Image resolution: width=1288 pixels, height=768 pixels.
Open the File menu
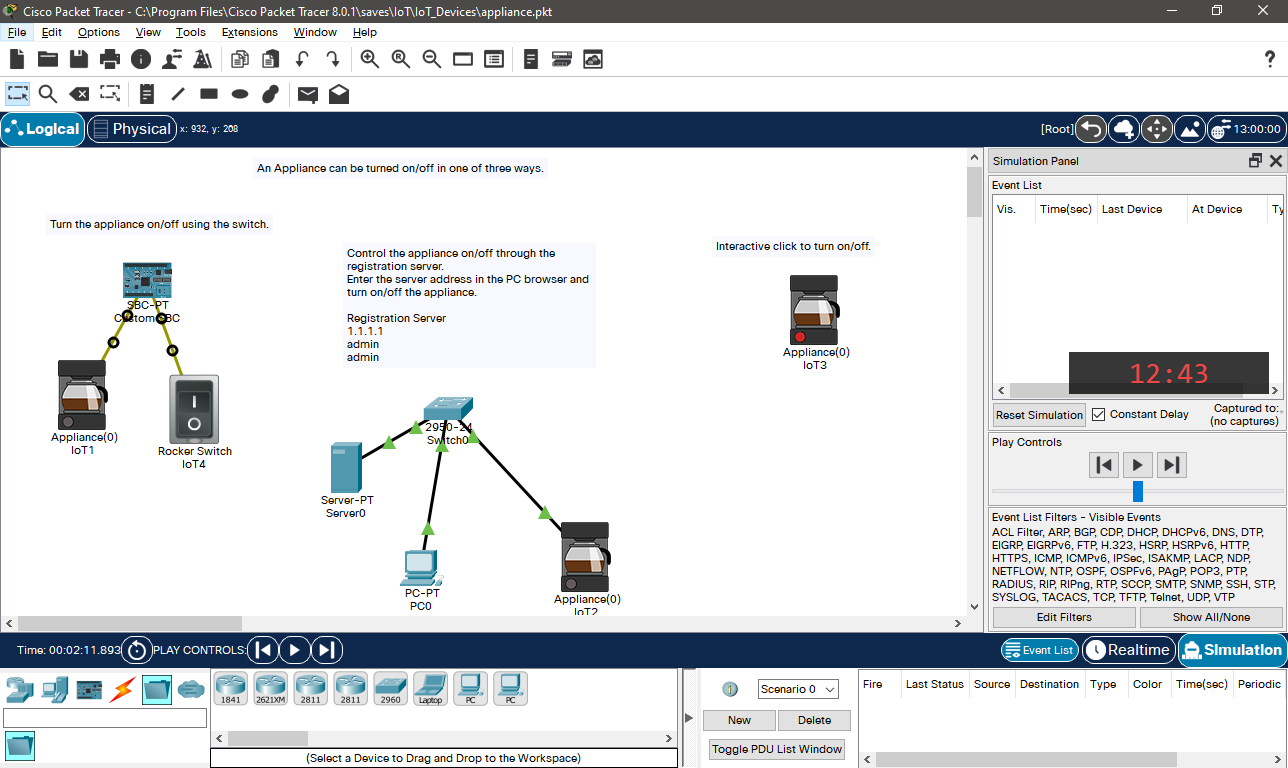pyautogui.click(x=17, y=32)
